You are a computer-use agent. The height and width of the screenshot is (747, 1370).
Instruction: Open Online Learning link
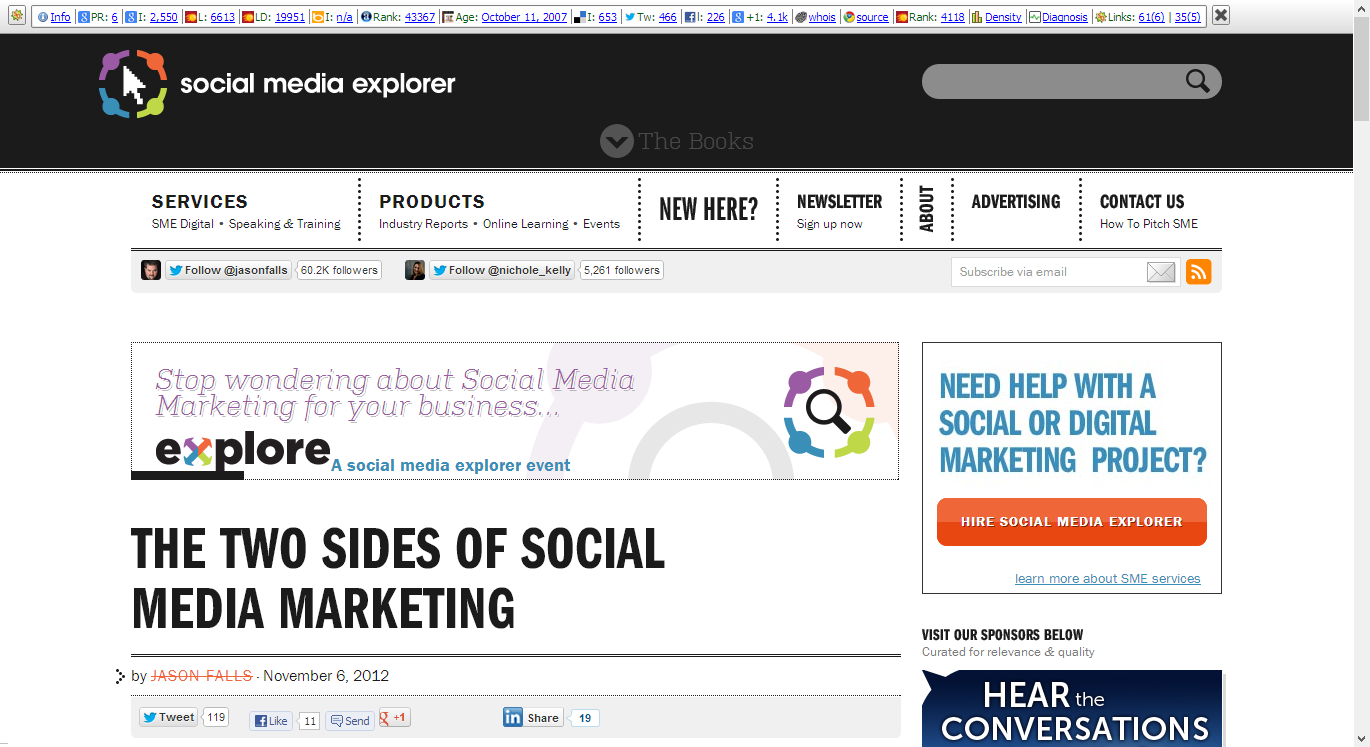(526, 224)
